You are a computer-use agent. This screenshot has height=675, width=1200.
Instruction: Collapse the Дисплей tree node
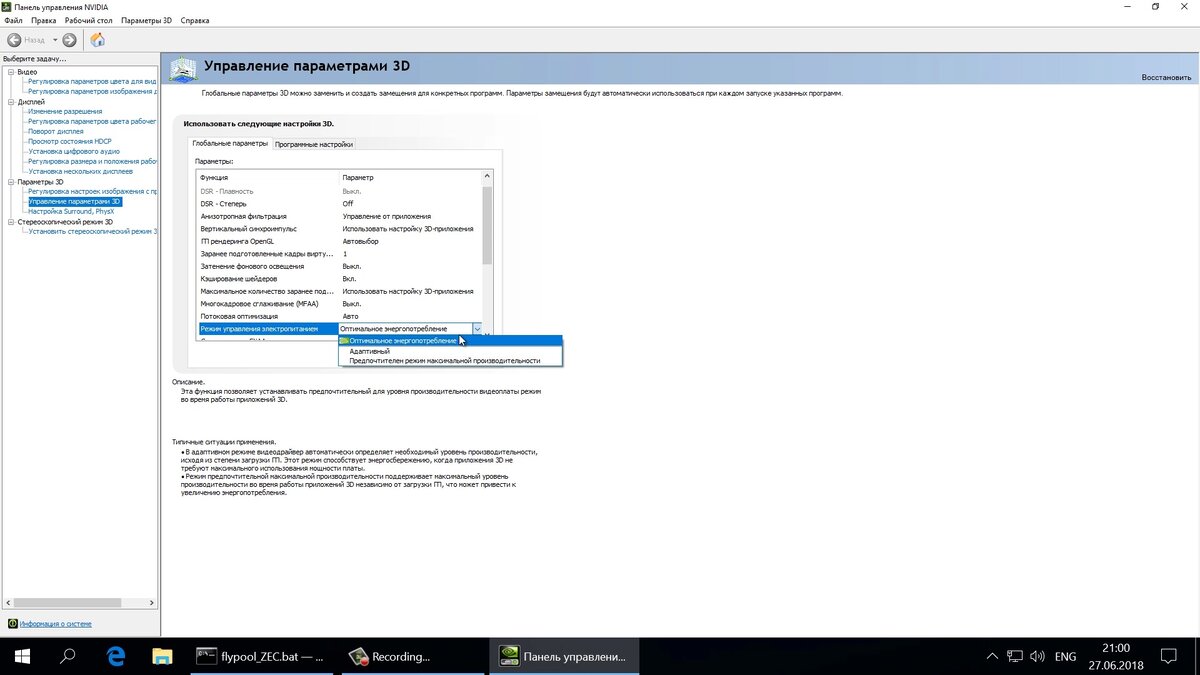point(11,102)
